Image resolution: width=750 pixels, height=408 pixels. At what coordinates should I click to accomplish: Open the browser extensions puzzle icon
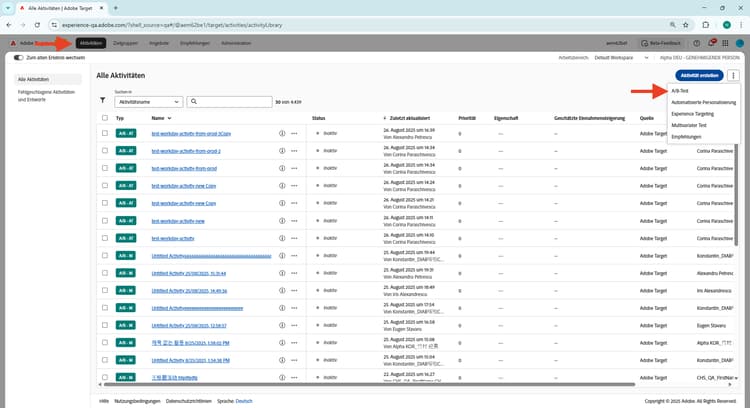706,25
